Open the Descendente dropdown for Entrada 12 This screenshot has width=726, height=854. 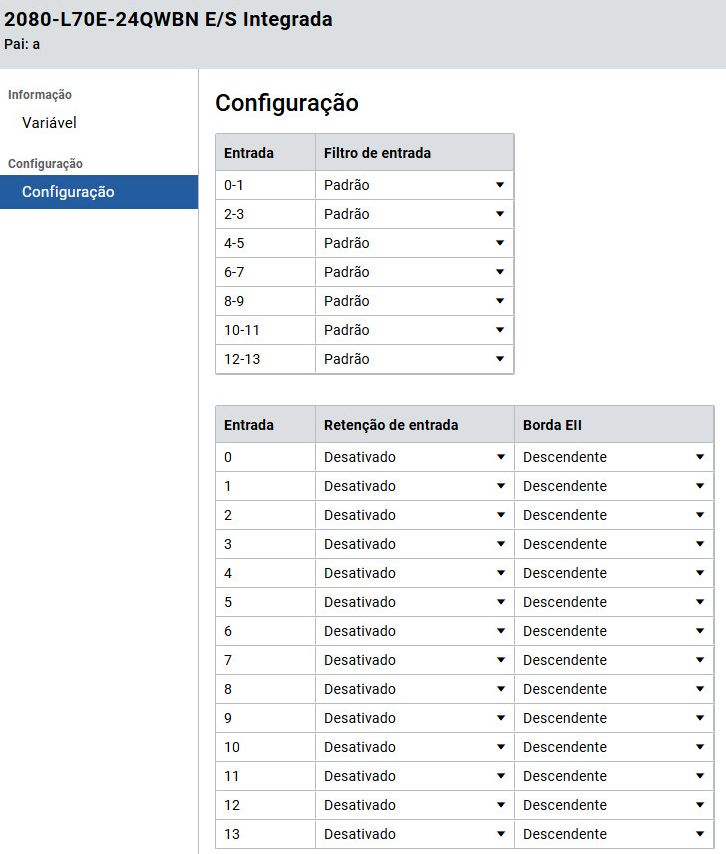coord(614,805)
